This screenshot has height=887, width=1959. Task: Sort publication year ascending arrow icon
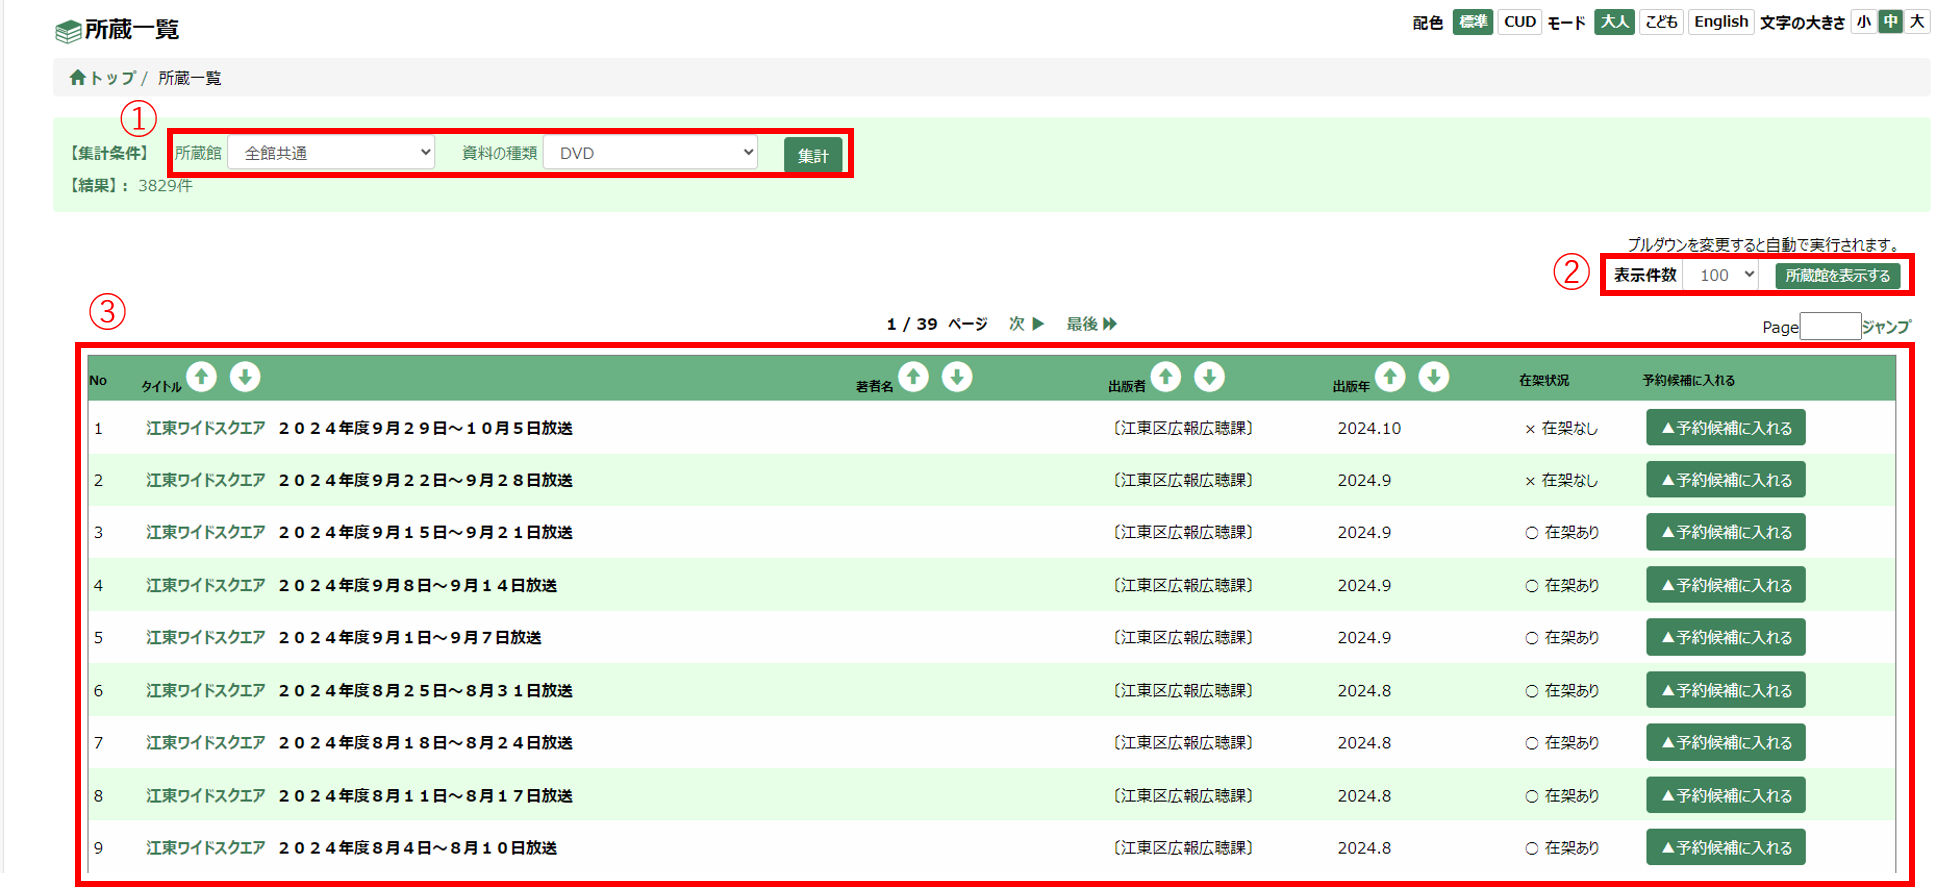tap(1390, 377)
